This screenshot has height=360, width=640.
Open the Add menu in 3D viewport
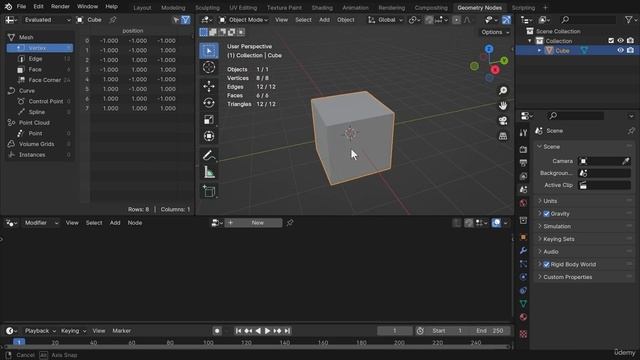(x=324, y=20)
